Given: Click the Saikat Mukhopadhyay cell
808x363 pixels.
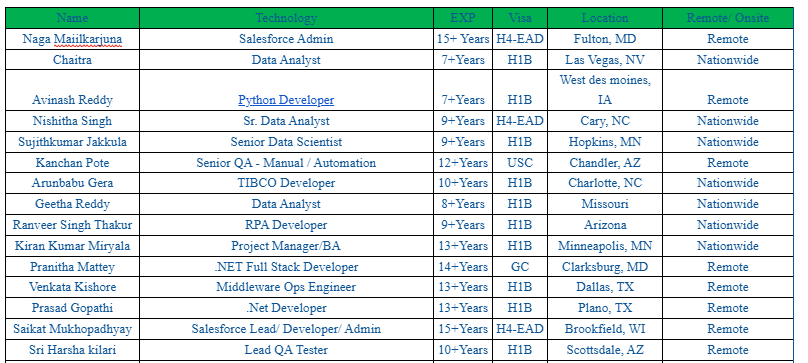Looking at the screenshot, I should click(x=73, y=329).
